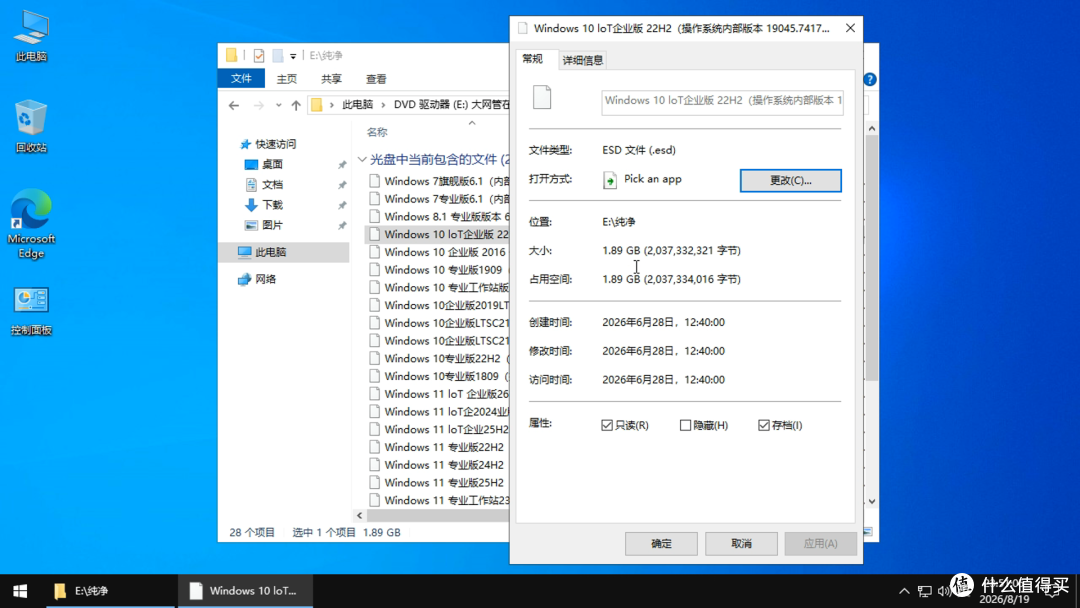Select Windows 11 专业版24H2 file
This screenshot has width=1080, height=608.
[444, 465]
